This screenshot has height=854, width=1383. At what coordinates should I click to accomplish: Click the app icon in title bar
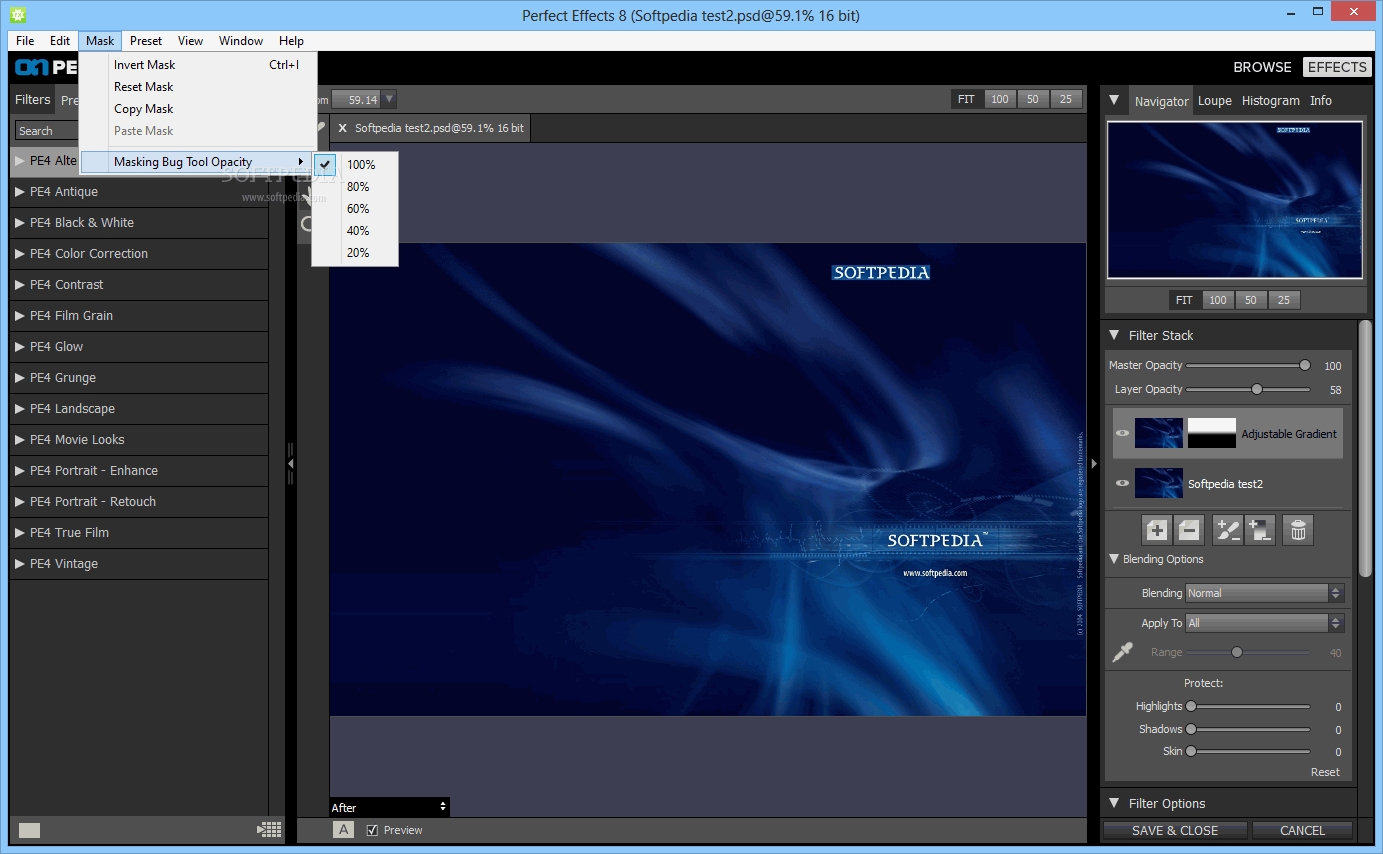pos(17,15)
